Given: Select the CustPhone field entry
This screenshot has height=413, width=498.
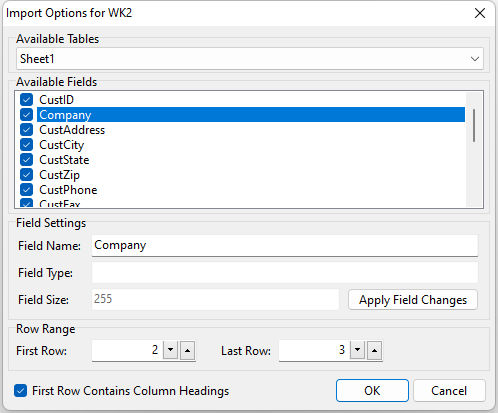Looking at the screenshot, I should pos(68,190).
